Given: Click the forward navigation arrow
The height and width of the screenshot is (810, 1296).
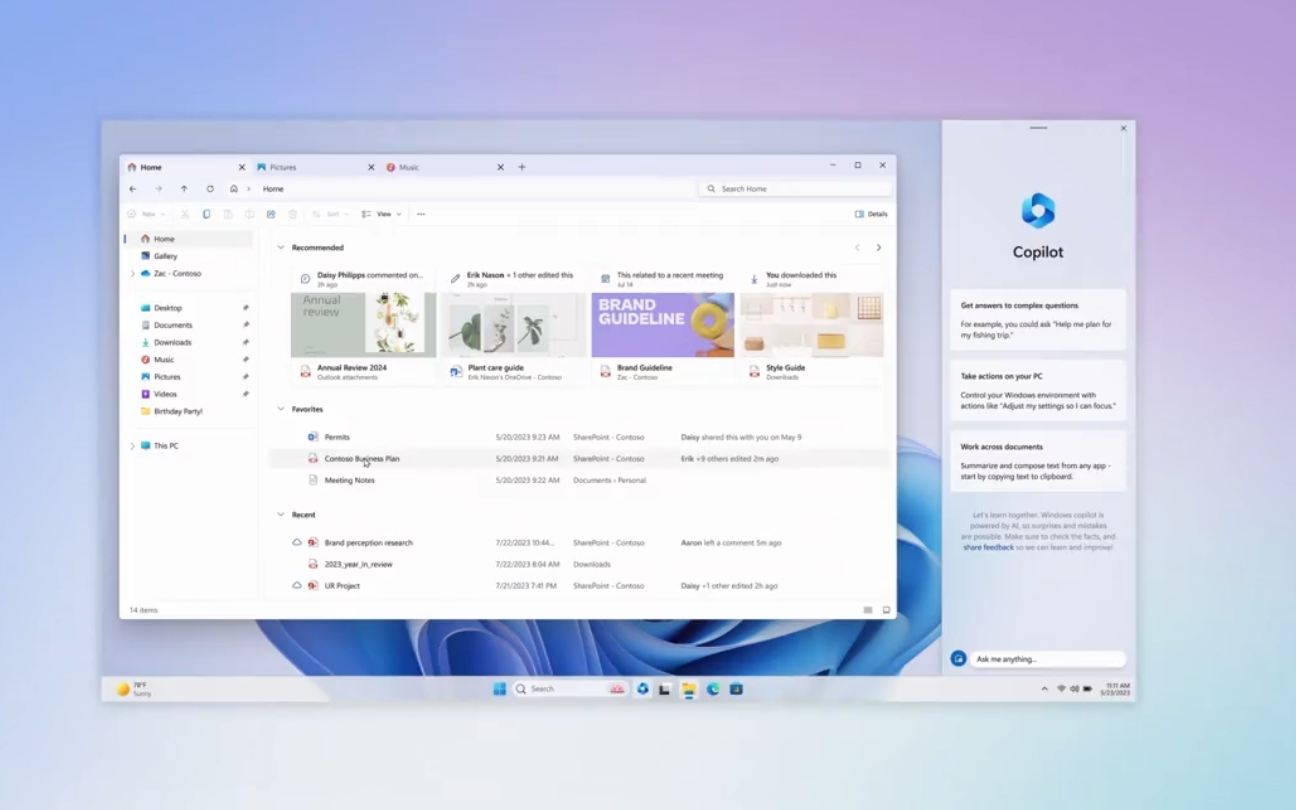Looking at the screenshot, I should (x=158, y=189).
